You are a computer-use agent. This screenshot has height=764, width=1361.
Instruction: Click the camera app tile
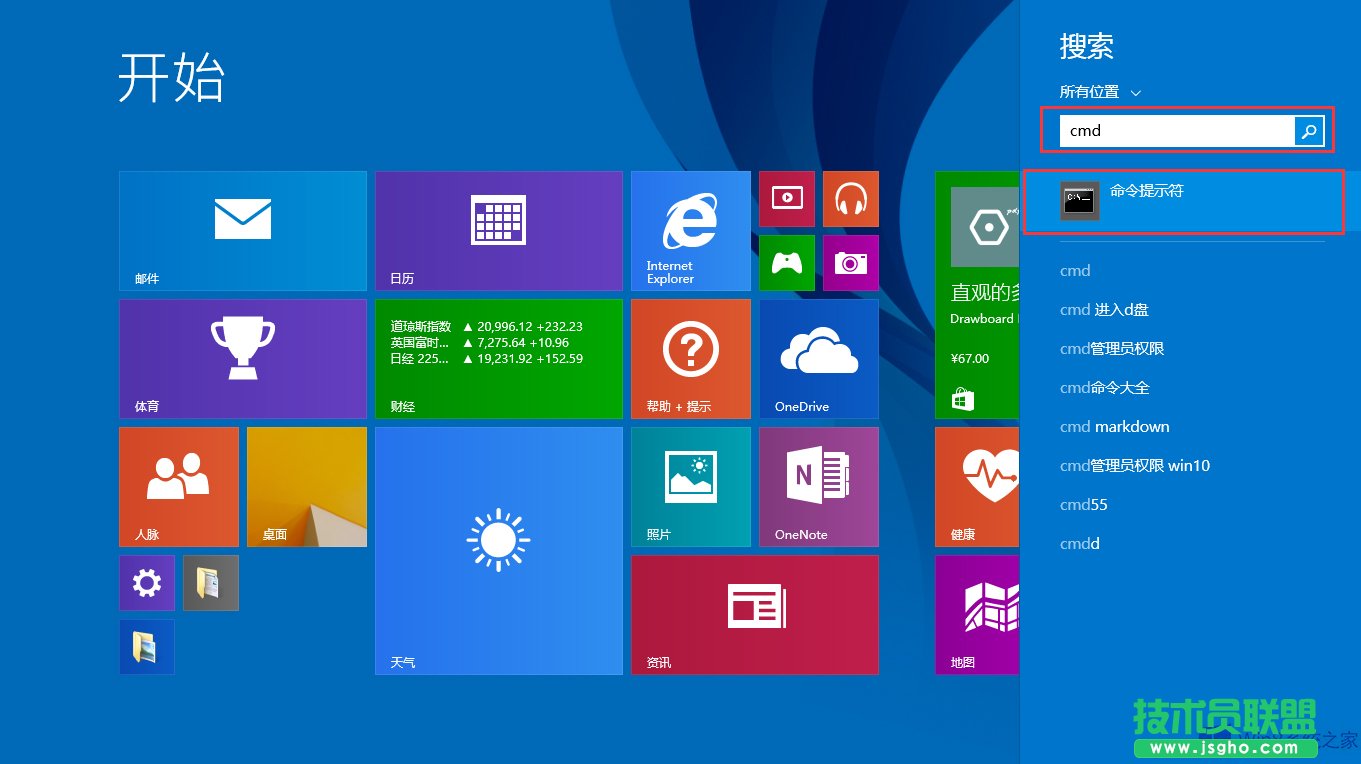851,263
